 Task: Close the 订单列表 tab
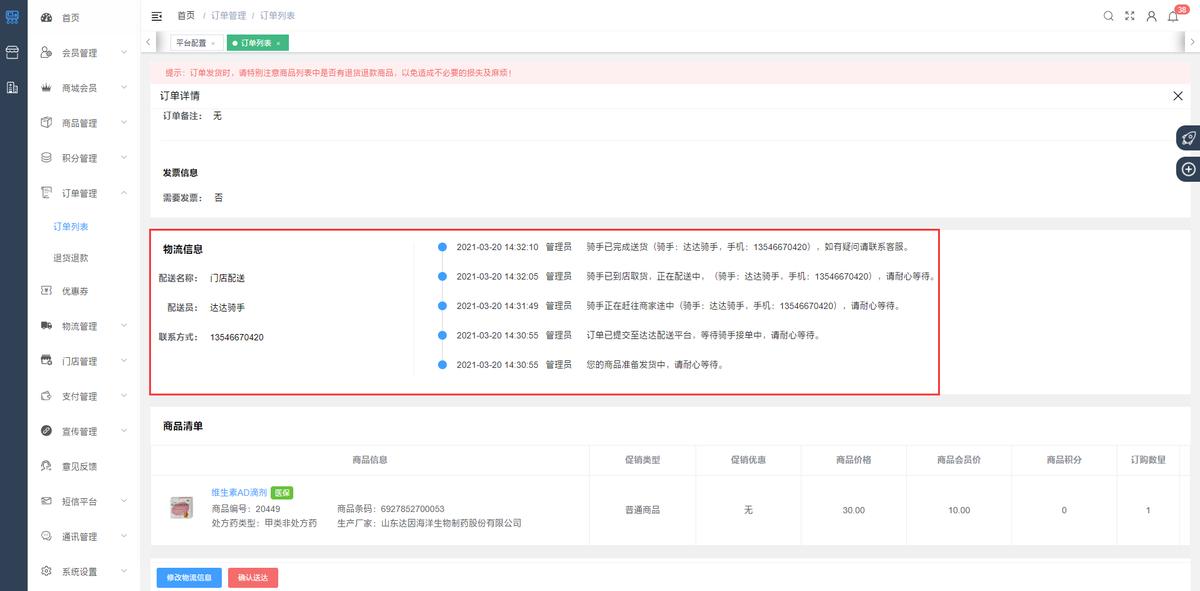(x=278, y=43)
